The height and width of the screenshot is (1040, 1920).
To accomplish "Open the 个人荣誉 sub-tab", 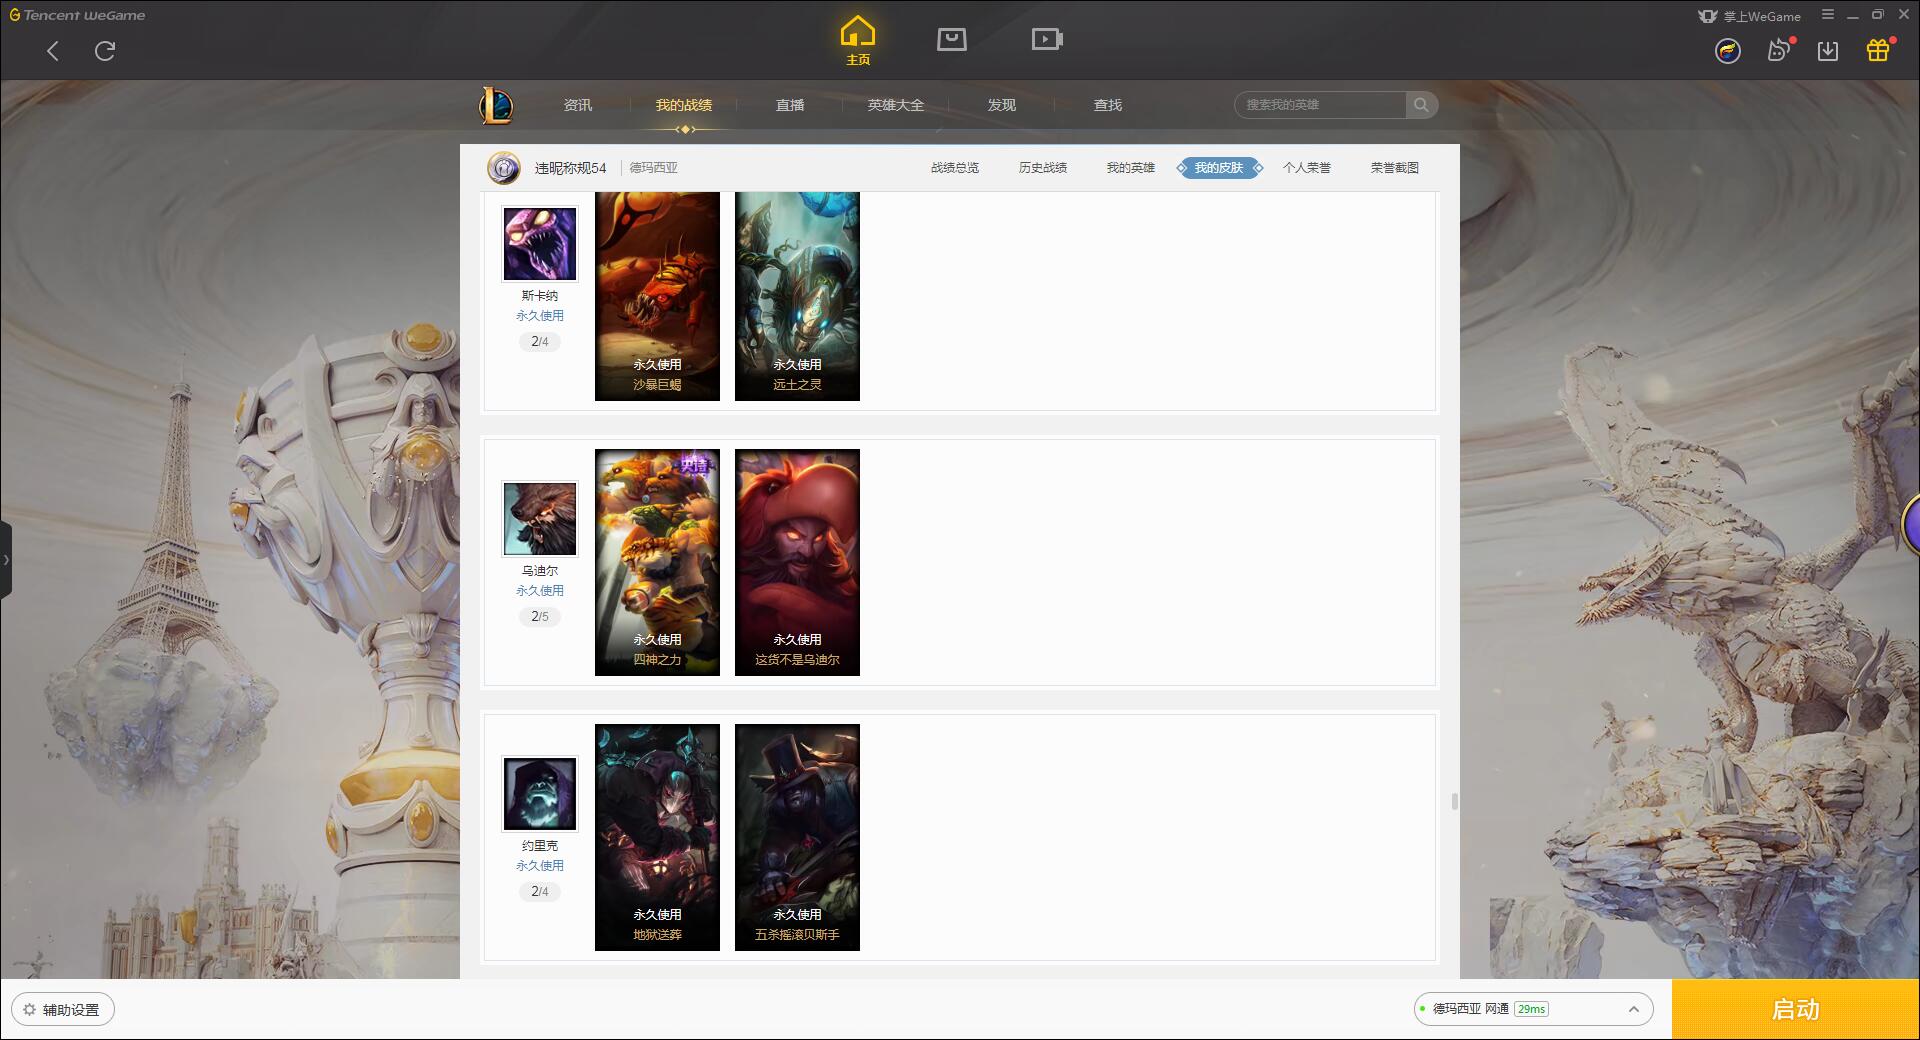I will tap(1307, 168).
